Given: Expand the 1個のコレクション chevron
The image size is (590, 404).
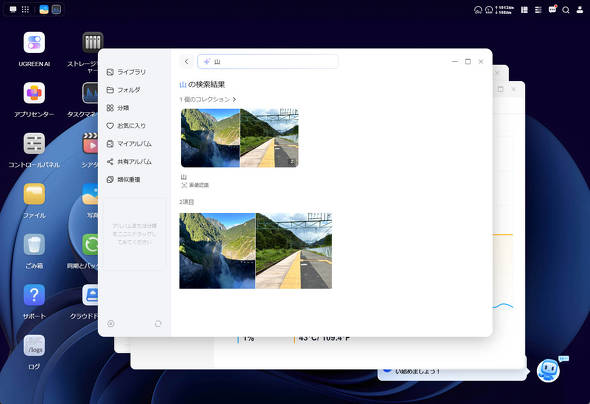Looking at the screenshot, I should coord(234,99).
